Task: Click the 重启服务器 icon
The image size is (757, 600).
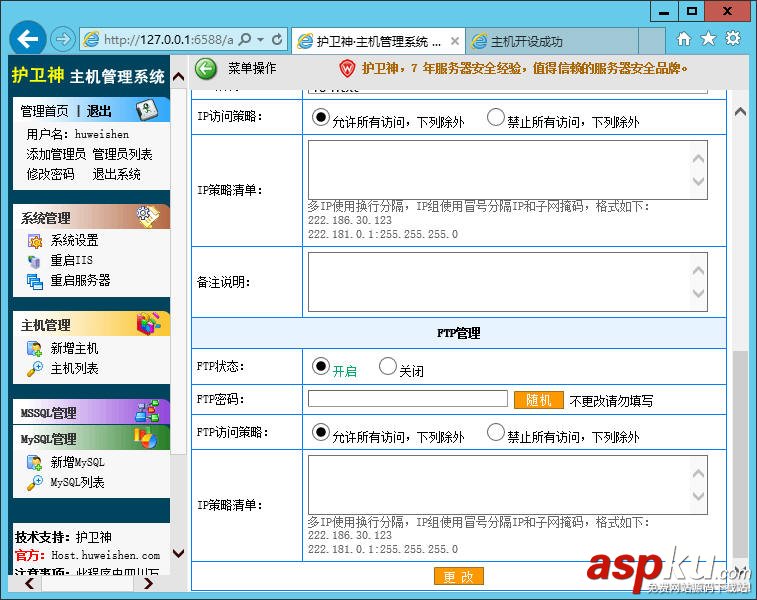Action: (x=35, y=281)
